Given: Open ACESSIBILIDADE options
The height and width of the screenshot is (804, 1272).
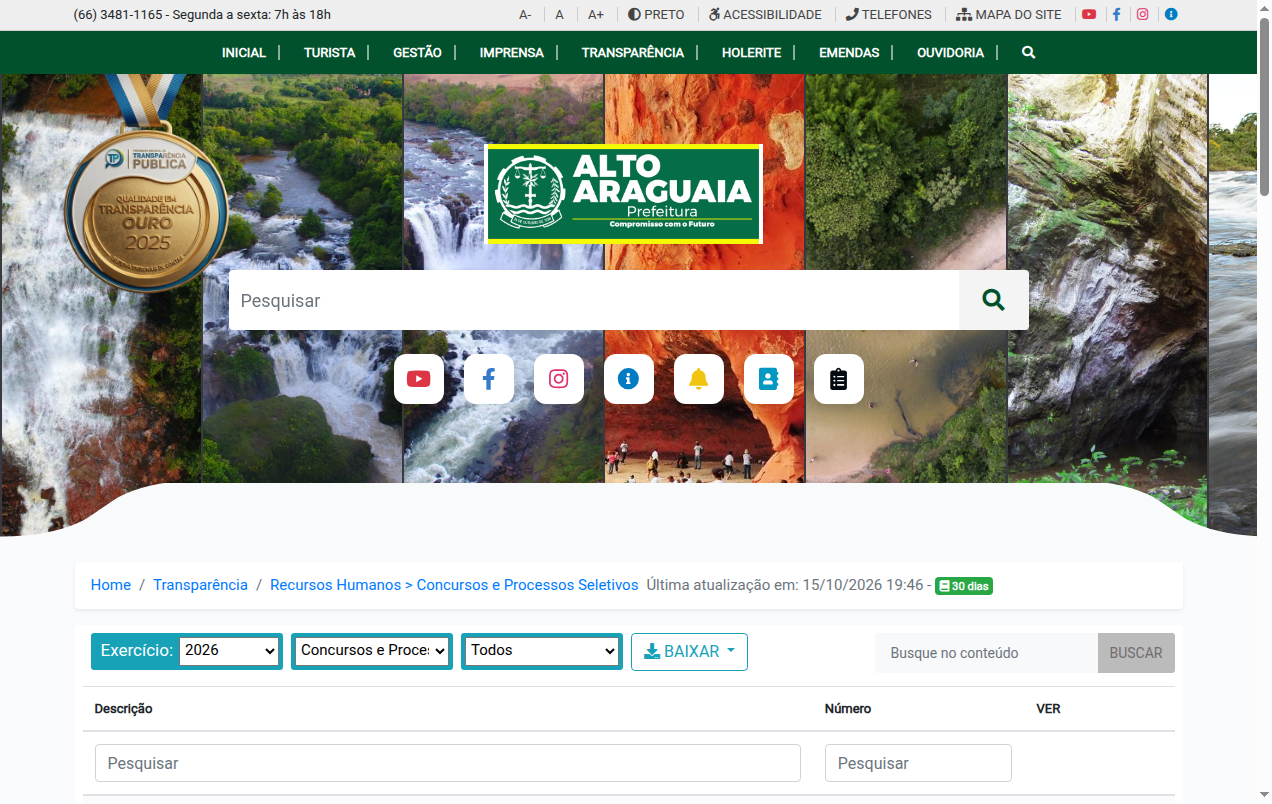Looking at the screenshot, I should pyautogui.click(x=765, y=15).
